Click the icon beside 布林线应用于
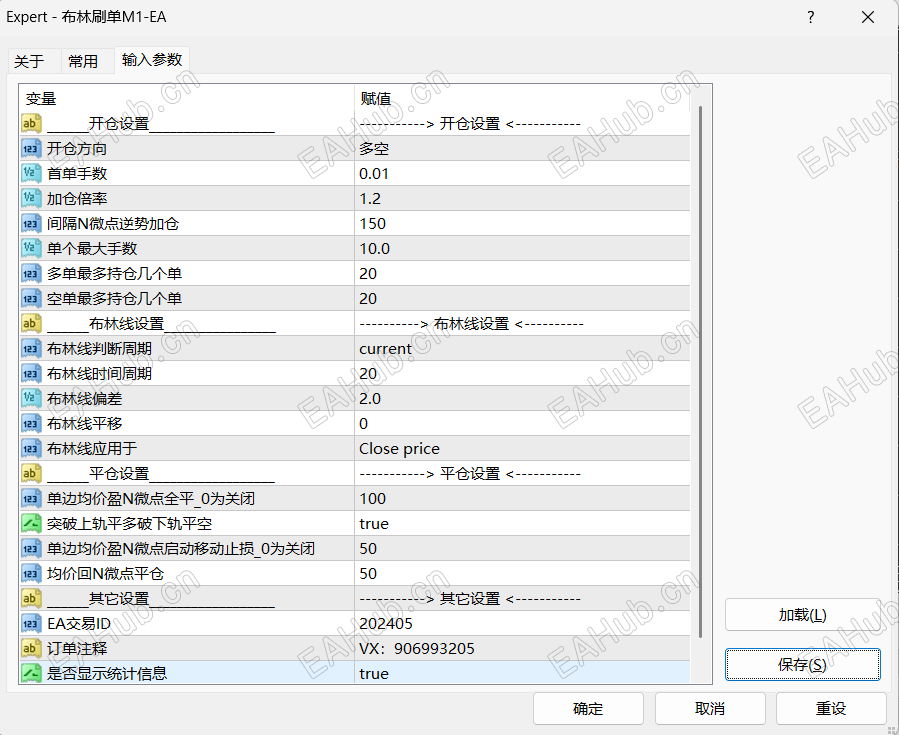The height and width of the screenshot is (735, 899). tap(31, 448)
